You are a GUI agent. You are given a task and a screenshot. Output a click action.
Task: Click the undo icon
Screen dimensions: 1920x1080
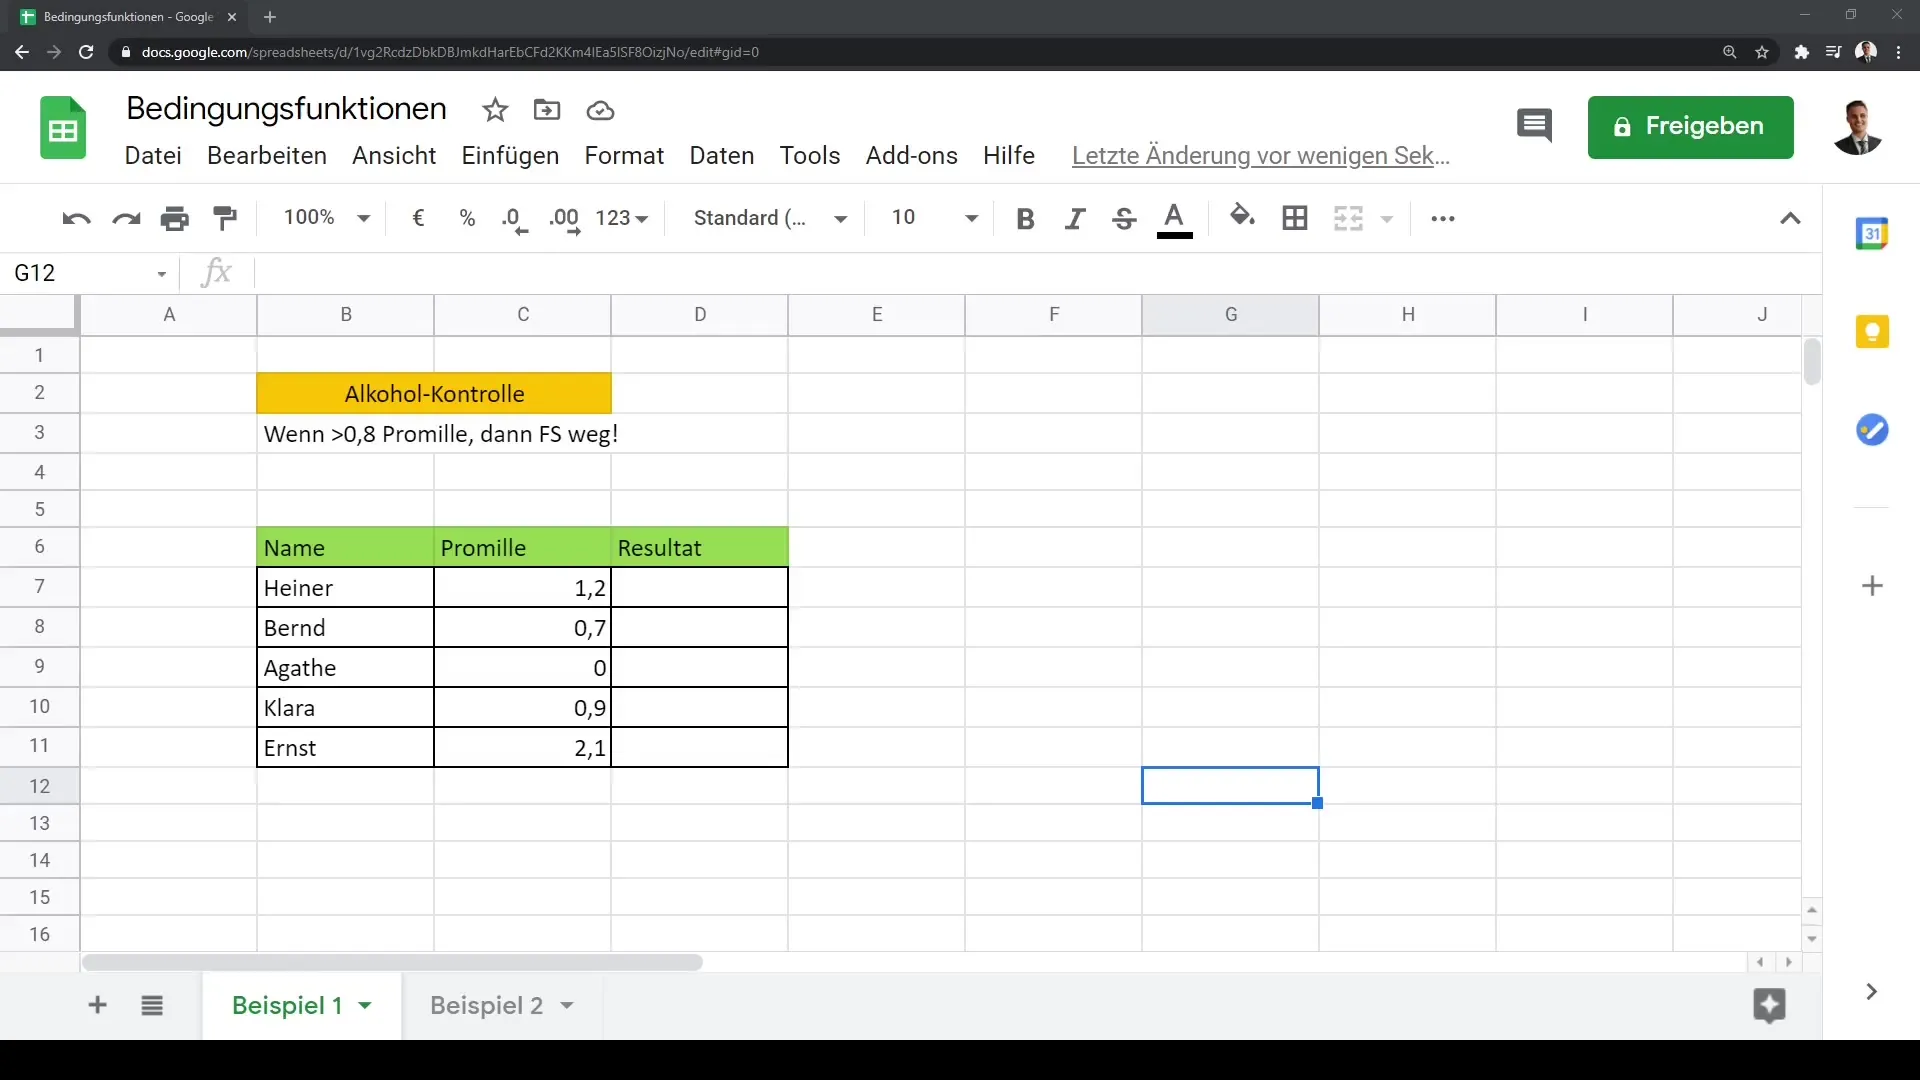coord(75,218)
